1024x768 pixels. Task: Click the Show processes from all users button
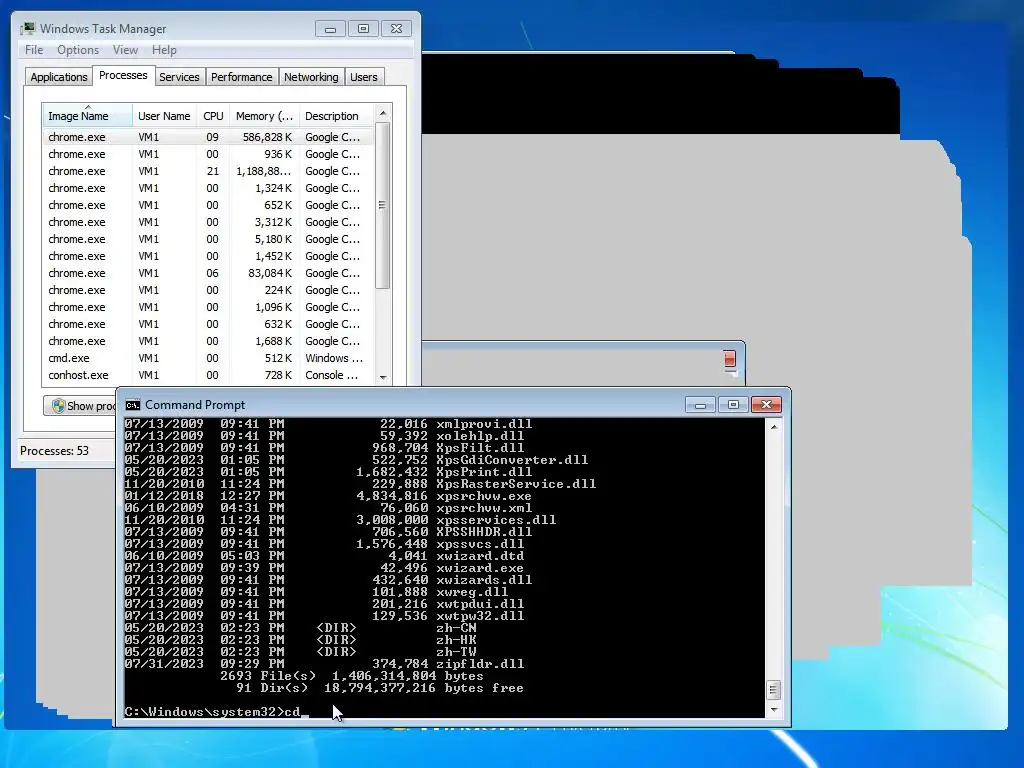point(81,406)
